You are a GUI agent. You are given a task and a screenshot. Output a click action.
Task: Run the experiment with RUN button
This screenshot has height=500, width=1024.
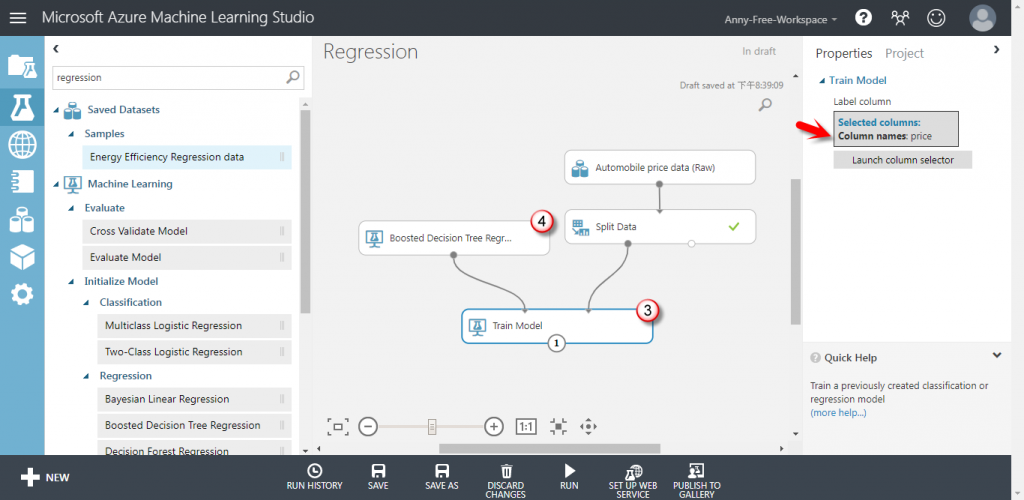(x=569, y=477)
